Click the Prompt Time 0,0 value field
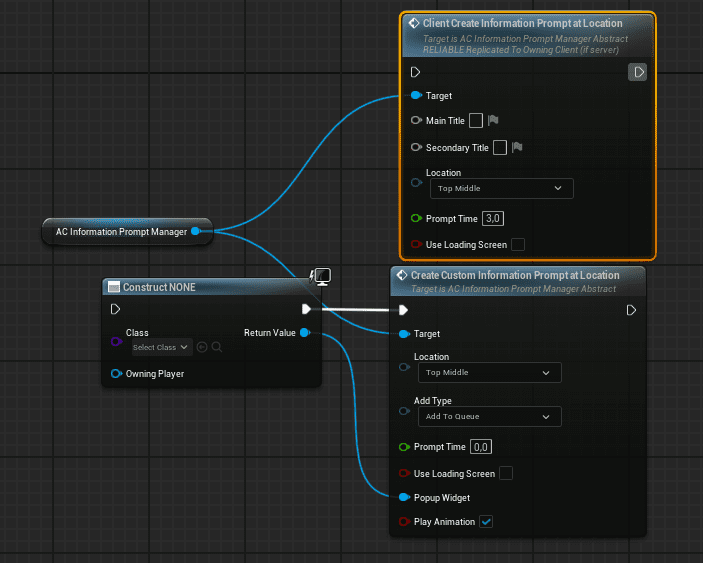 [x=481, y=447]
